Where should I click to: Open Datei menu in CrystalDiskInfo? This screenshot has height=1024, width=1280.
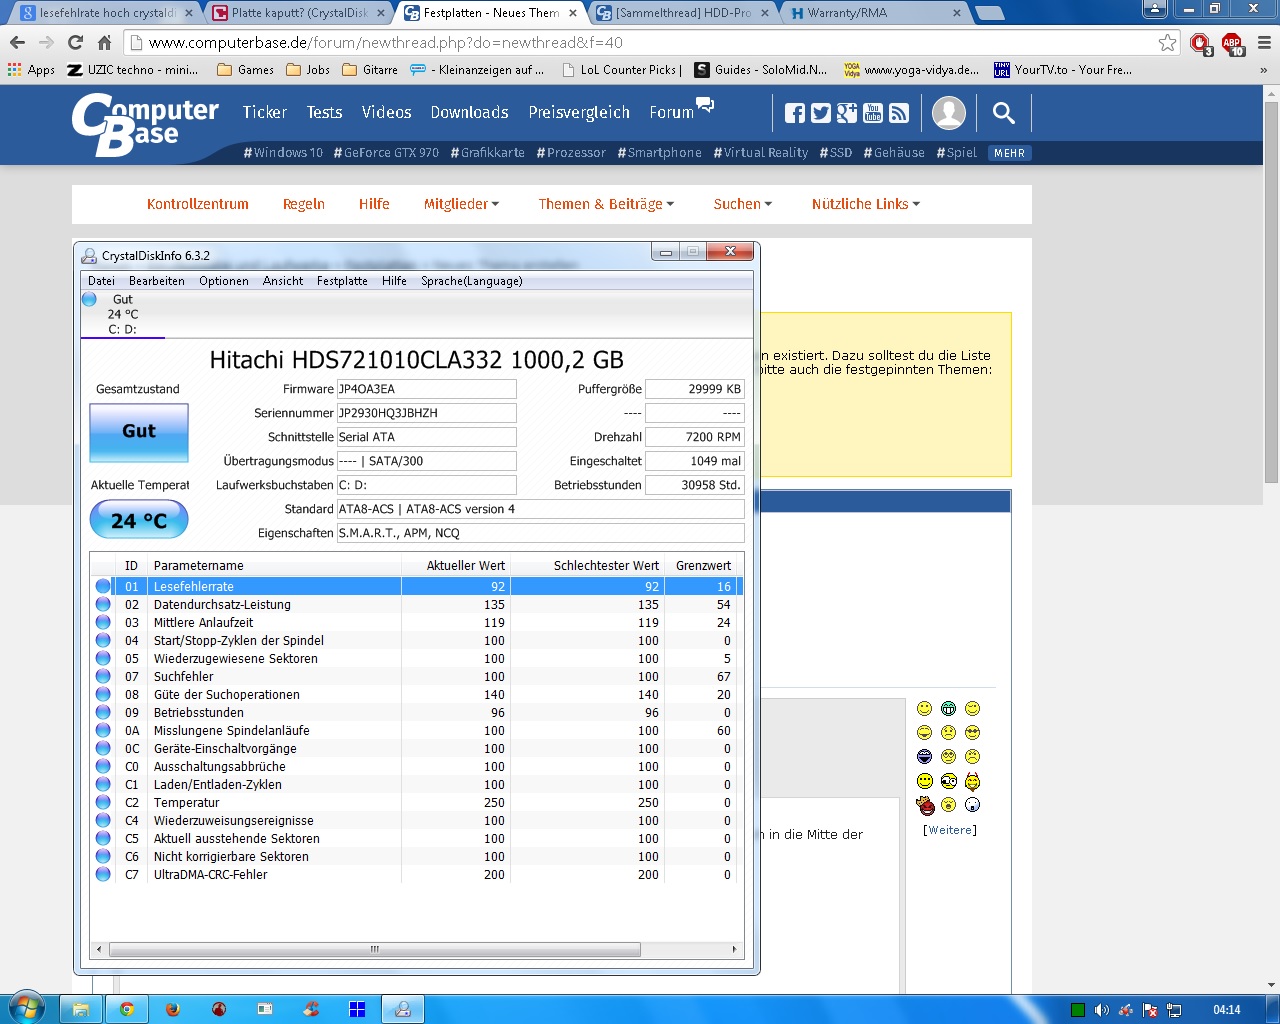point(101,281)
